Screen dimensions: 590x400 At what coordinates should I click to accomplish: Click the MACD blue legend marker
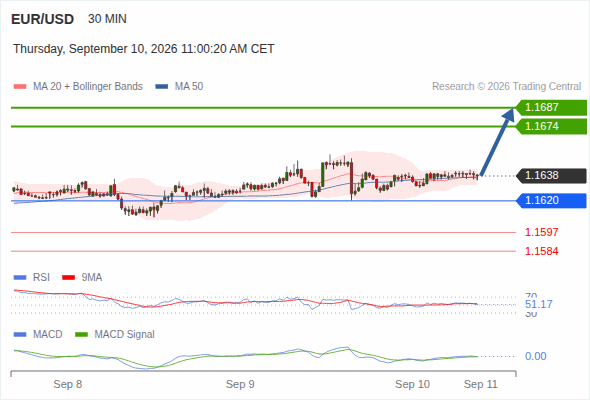pos(20,335)
